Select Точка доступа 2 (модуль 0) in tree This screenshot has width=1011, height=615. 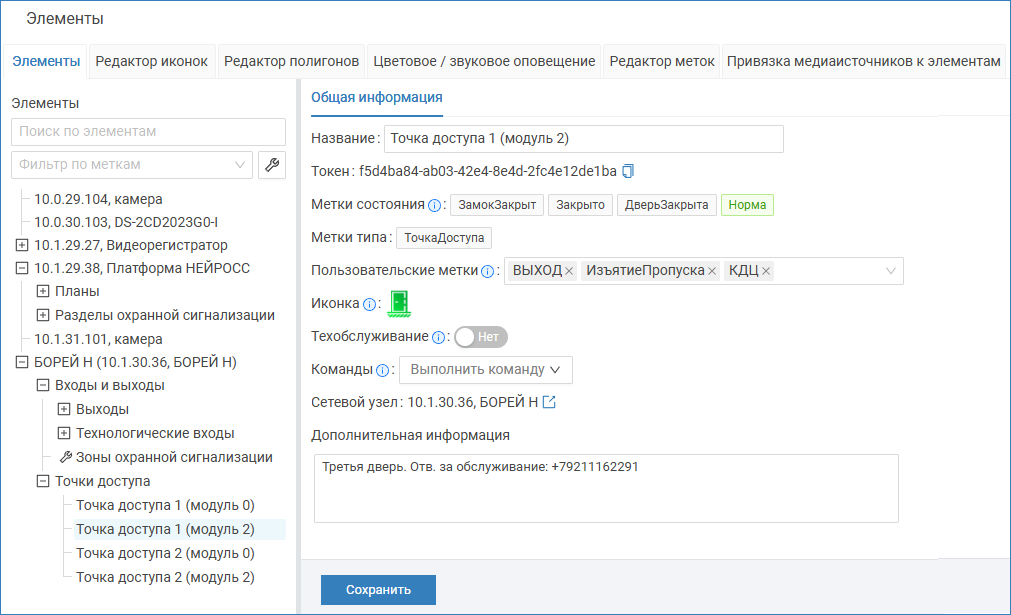pyautogui.click(x=165, y=553)
